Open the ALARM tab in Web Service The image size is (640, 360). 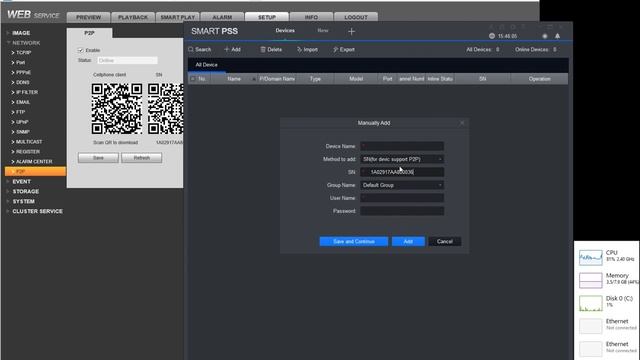click(x=222, y=17)
